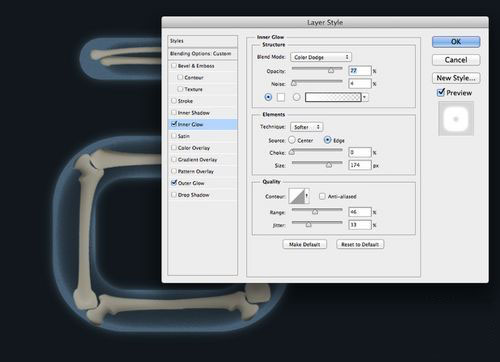Enable the Anti-aliased checkbox
Screen dimensions: 500x362
322,196
